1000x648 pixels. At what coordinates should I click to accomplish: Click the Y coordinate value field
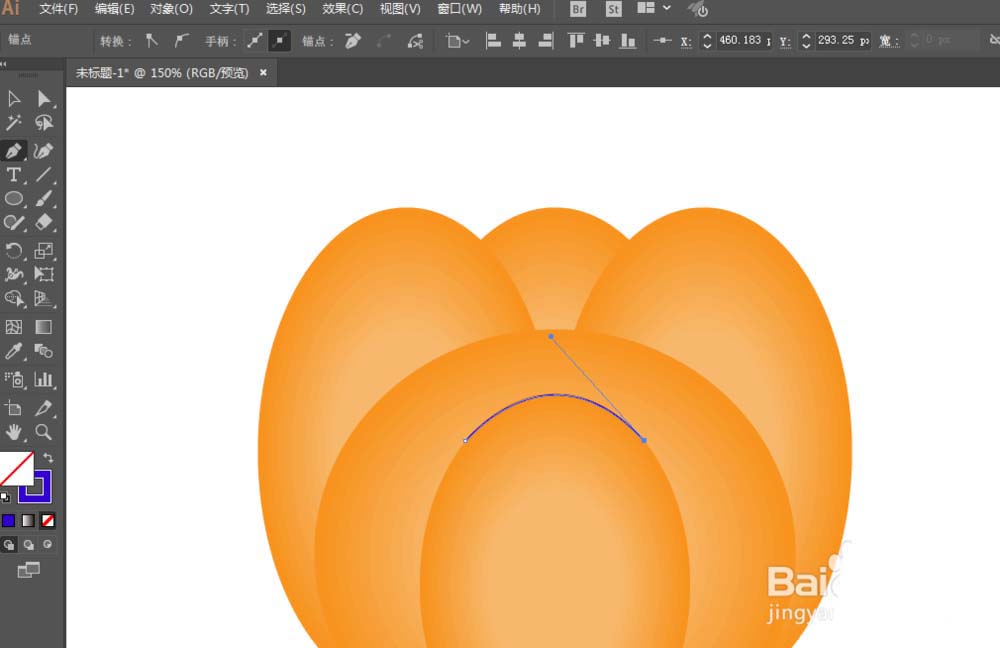point(842,41)
